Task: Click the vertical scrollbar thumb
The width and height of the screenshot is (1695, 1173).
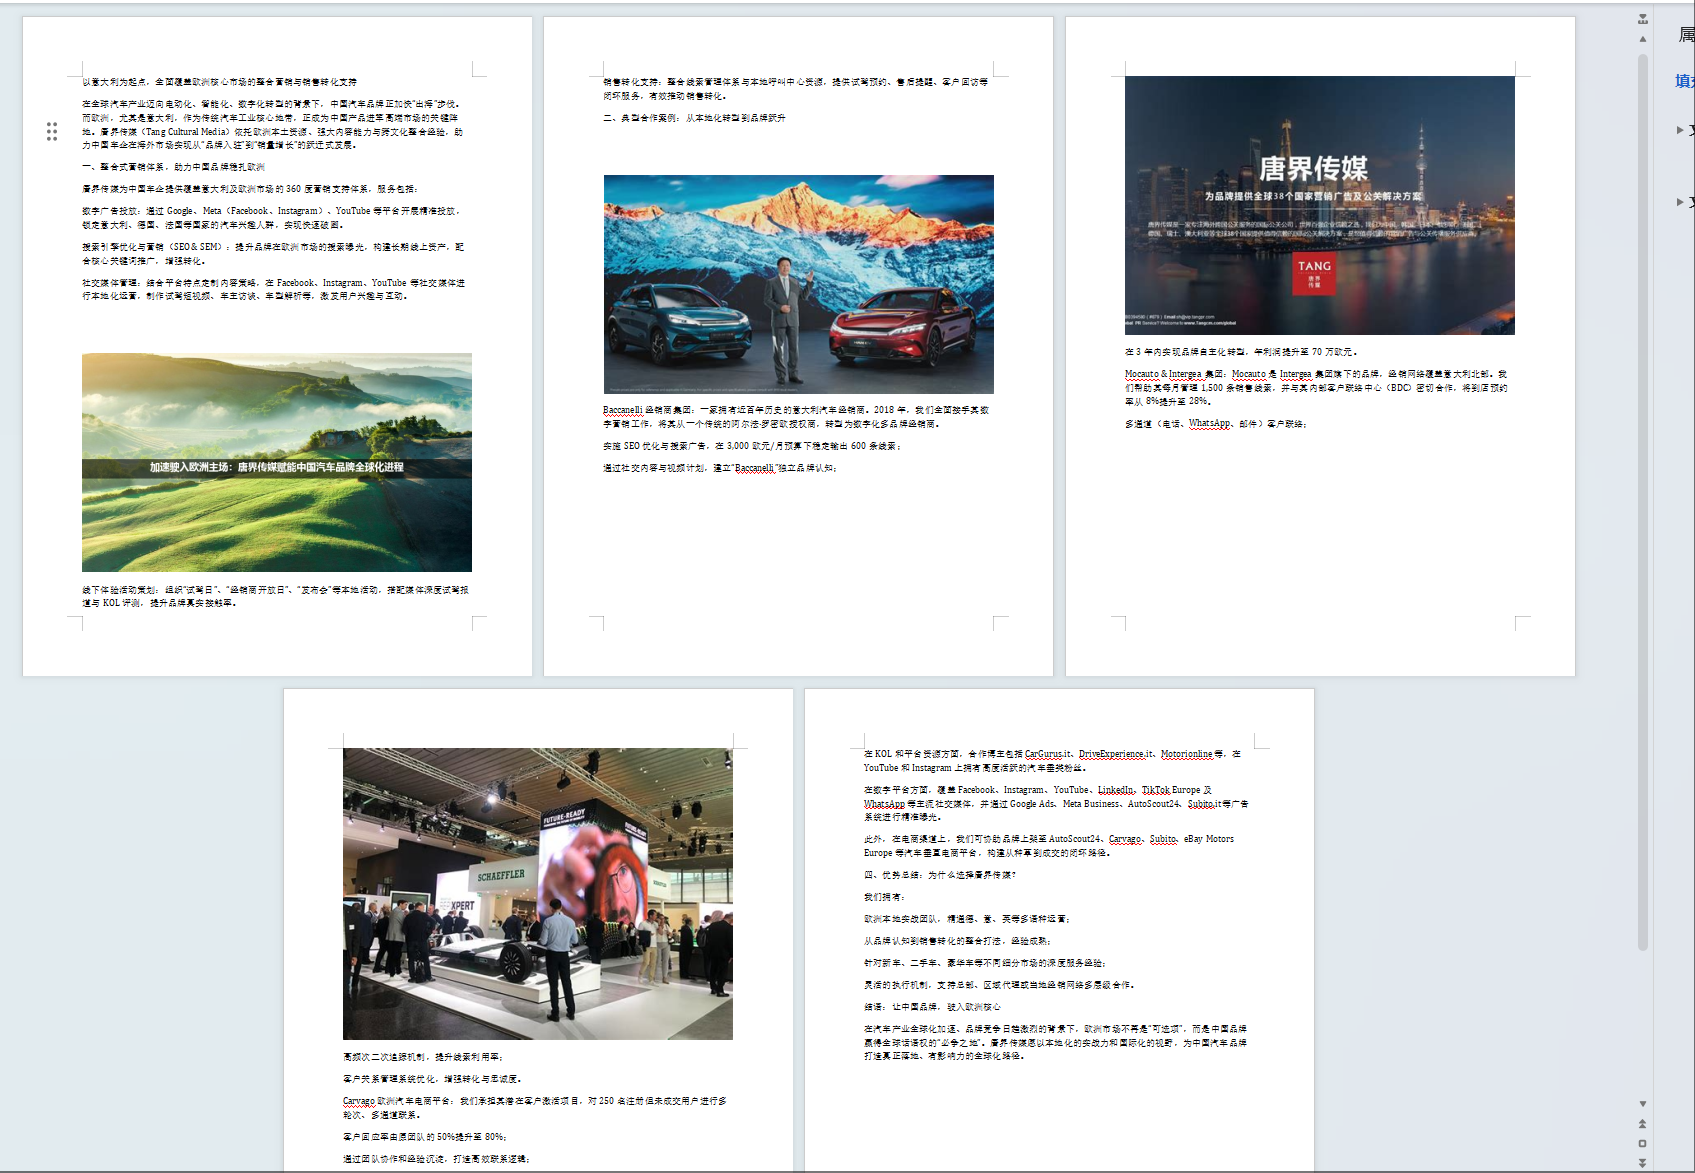Action: [1642, 500]
